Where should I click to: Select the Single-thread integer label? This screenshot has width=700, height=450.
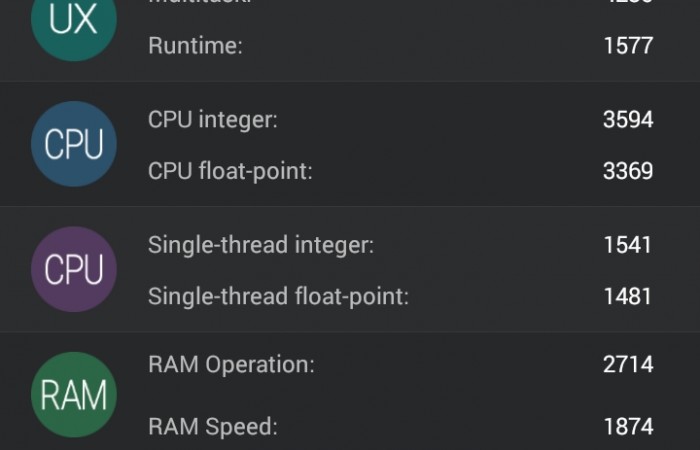pos(261,245)
